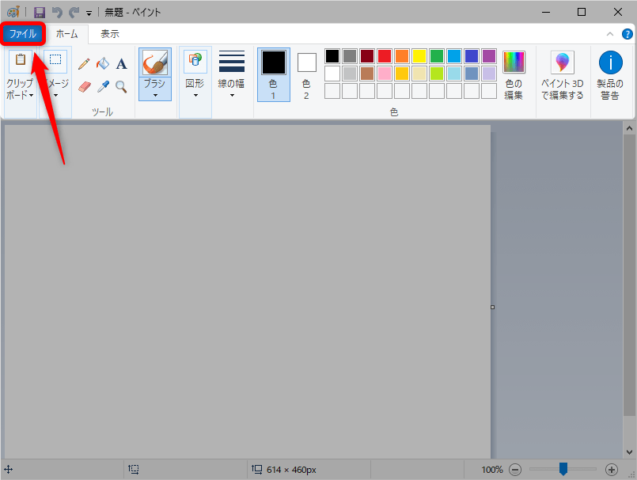Click the vertical scrollbar up arrow
637x480 pixels.
click(629, 128)
